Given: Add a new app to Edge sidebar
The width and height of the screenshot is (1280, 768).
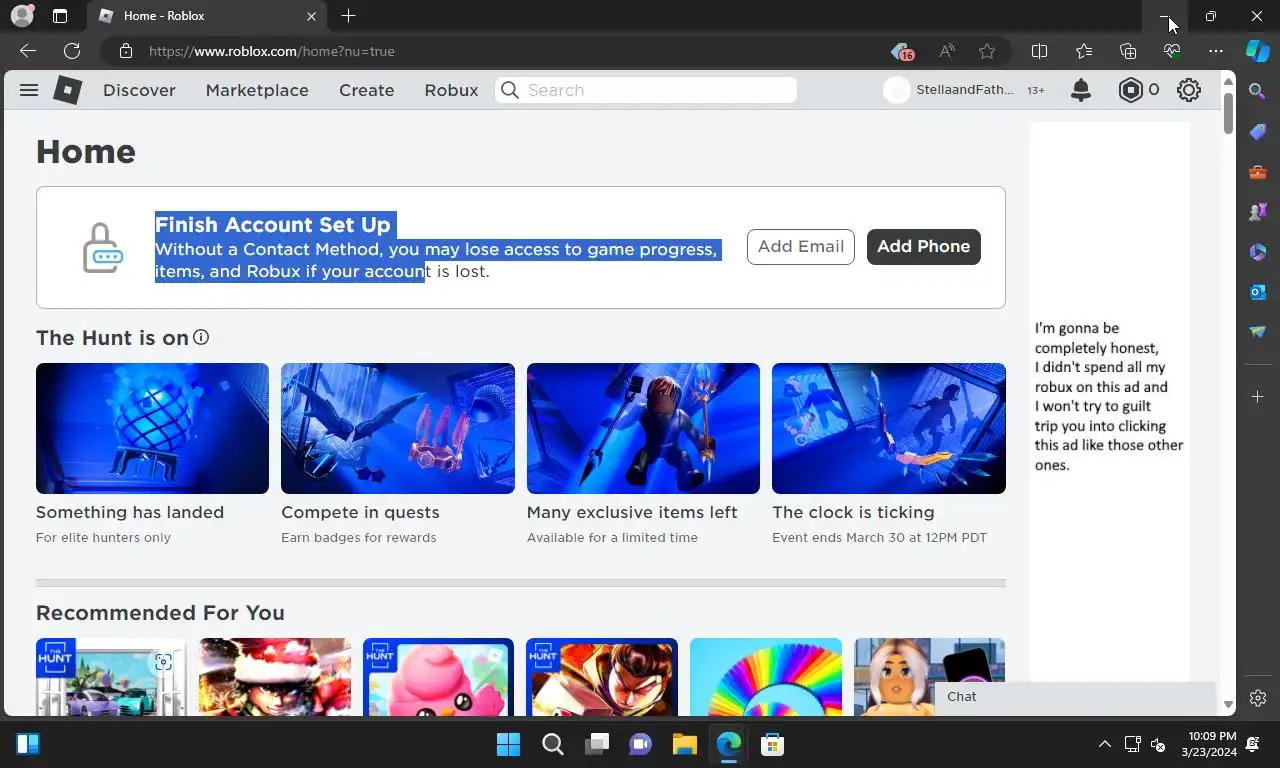Looking at the screenshot, I should [1258, 397].
